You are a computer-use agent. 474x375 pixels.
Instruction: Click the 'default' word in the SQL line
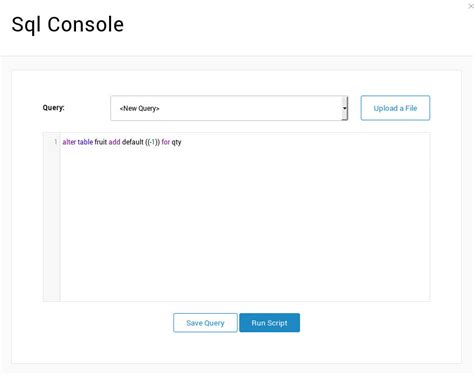(x=133, y=142)
